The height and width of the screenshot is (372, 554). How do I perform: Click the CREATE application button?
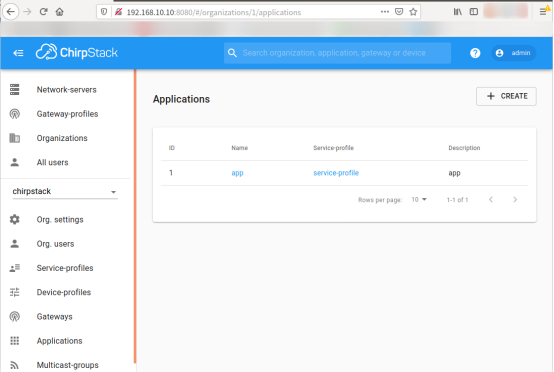click(506, 96)
